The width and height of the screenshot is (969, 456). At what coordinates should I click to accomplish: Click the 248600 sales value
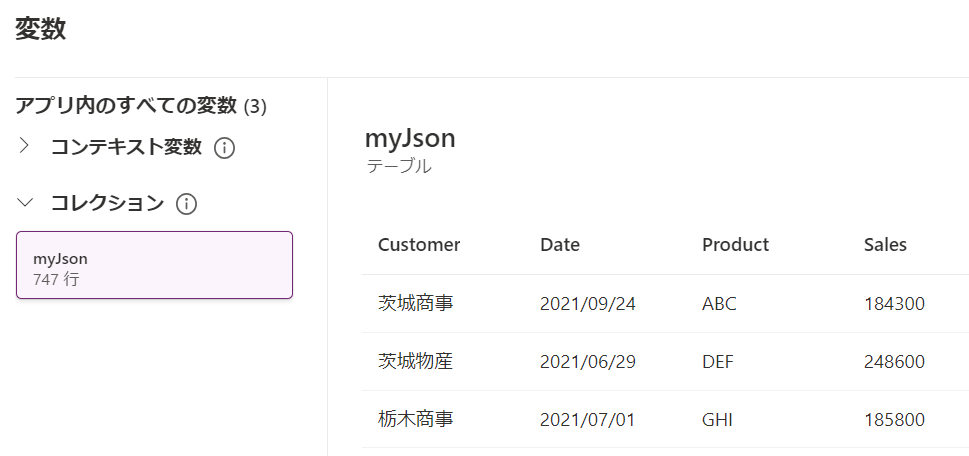[894, 361]
